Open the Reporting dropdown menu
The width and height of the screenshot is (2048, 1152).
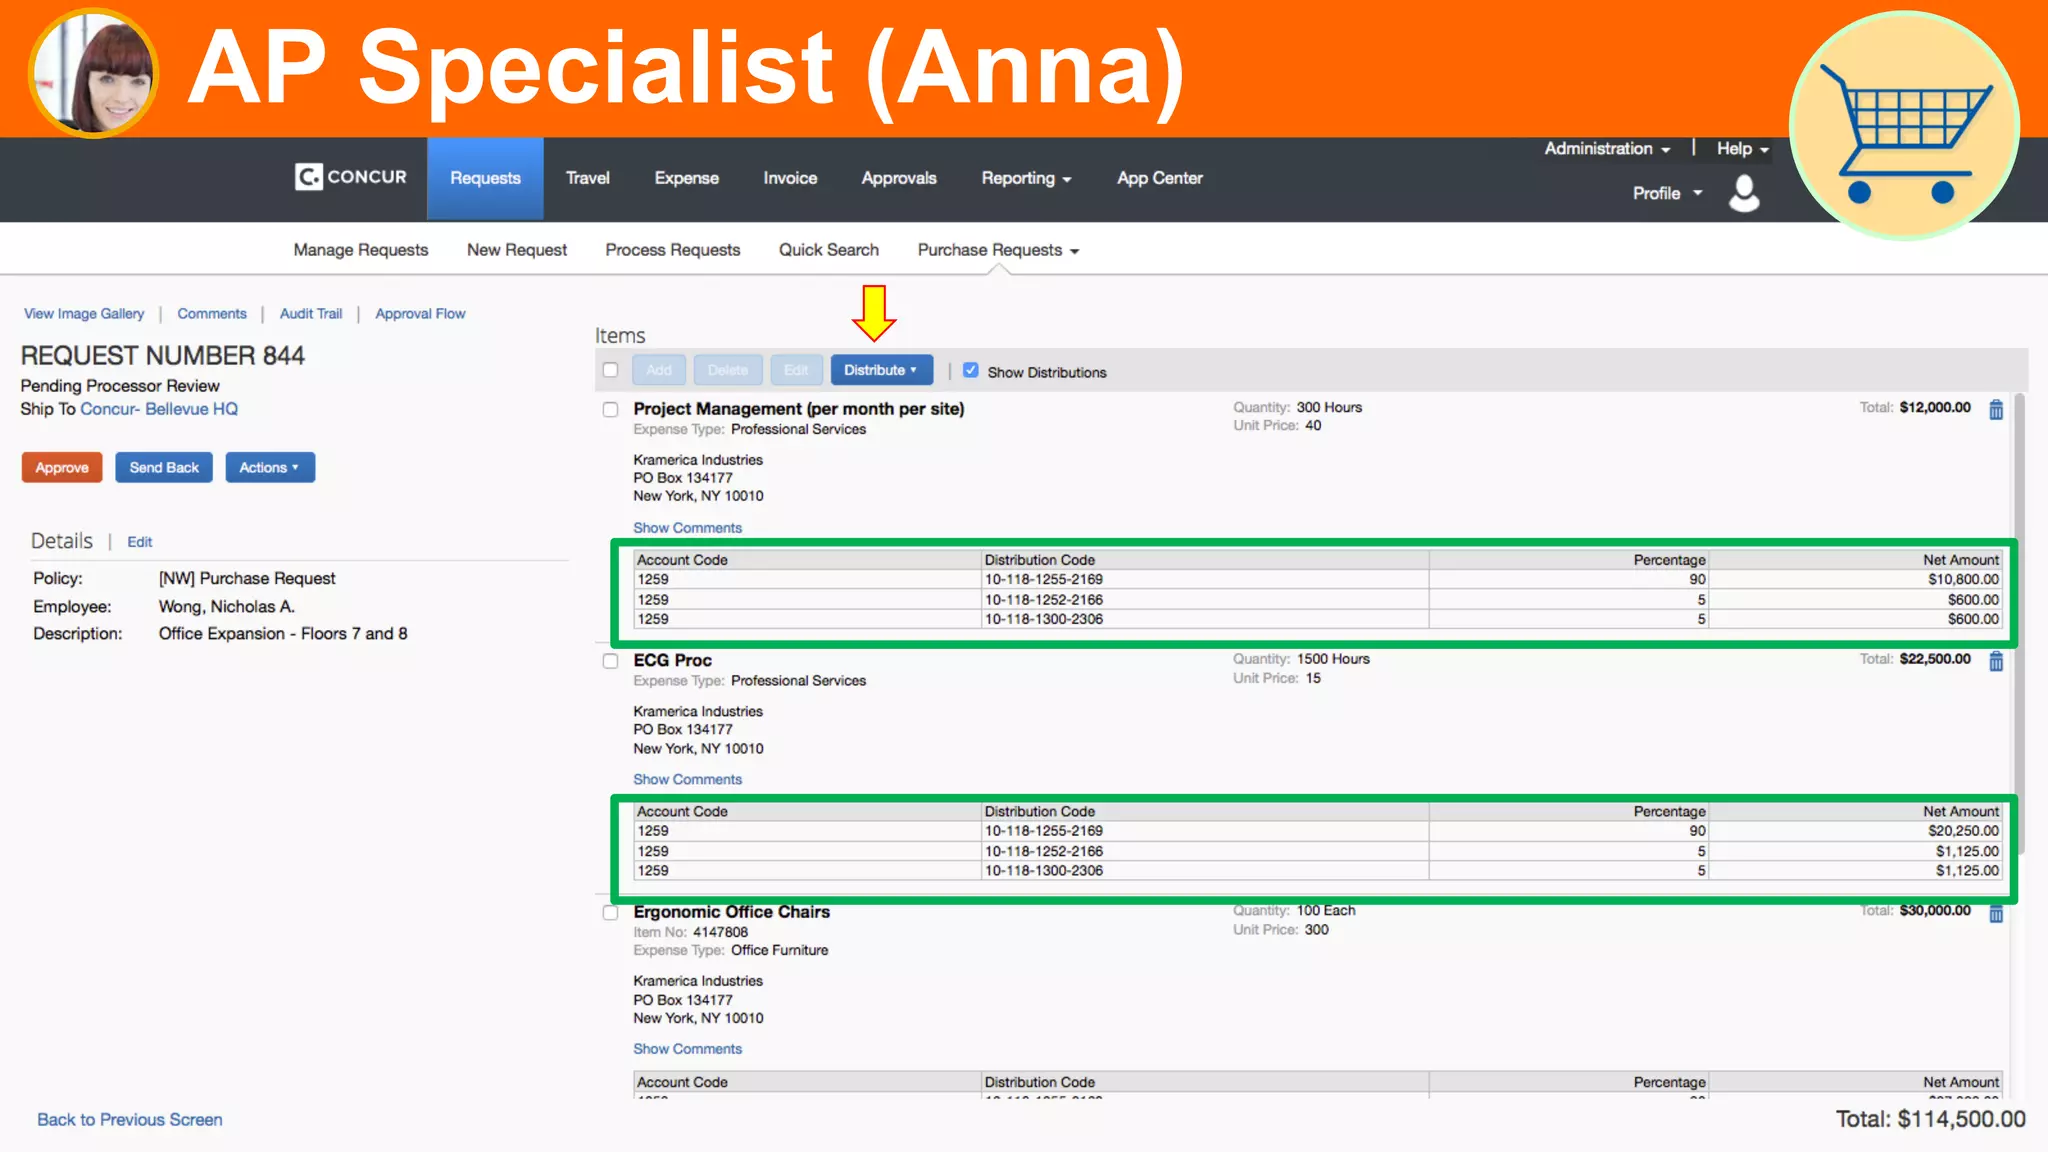click(x=1026, y=178)
